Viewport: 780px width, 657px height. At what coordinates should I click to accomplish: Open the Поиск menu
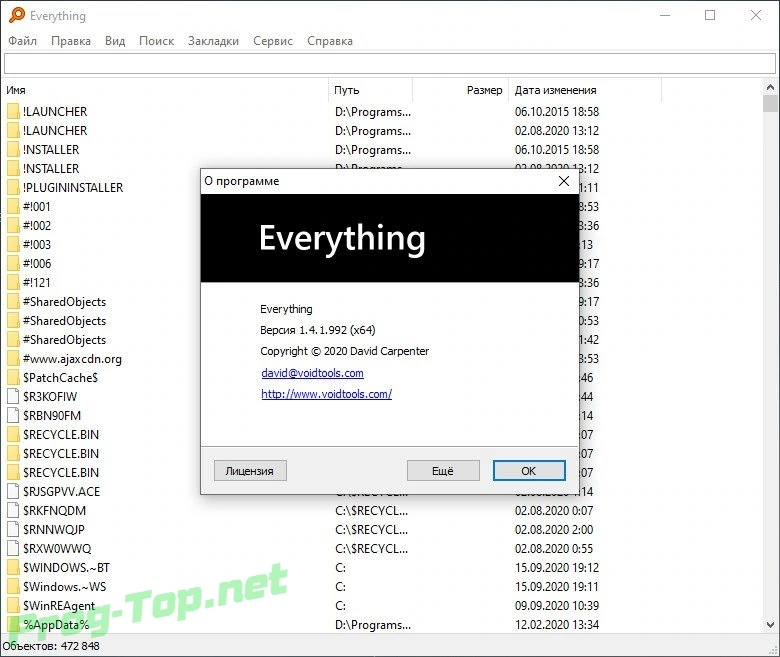pyautogui.click(x=156, y=41)
